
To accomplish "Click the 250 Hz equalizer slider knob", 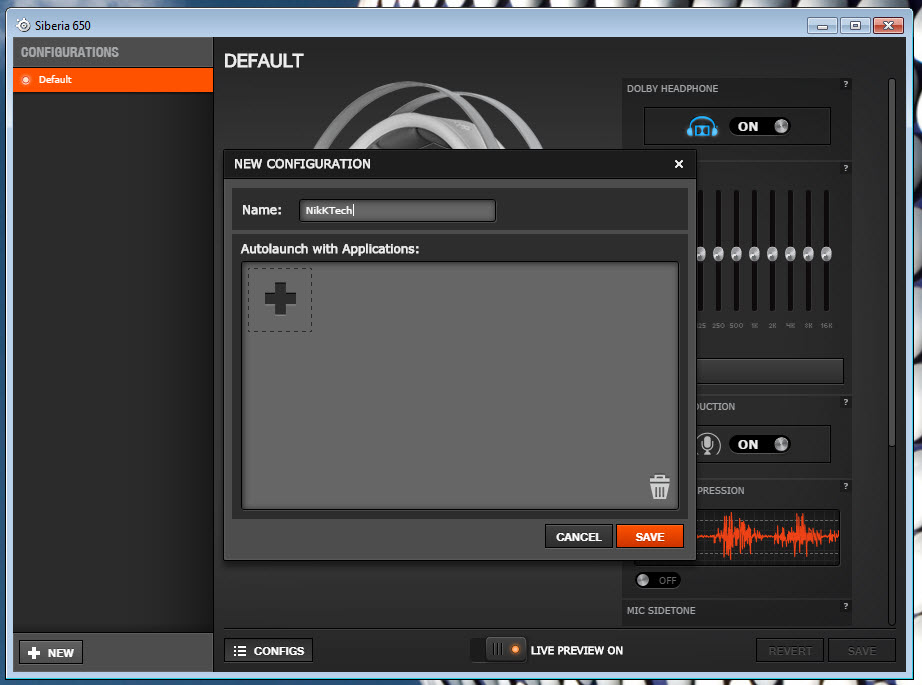I will pos(718,253).
